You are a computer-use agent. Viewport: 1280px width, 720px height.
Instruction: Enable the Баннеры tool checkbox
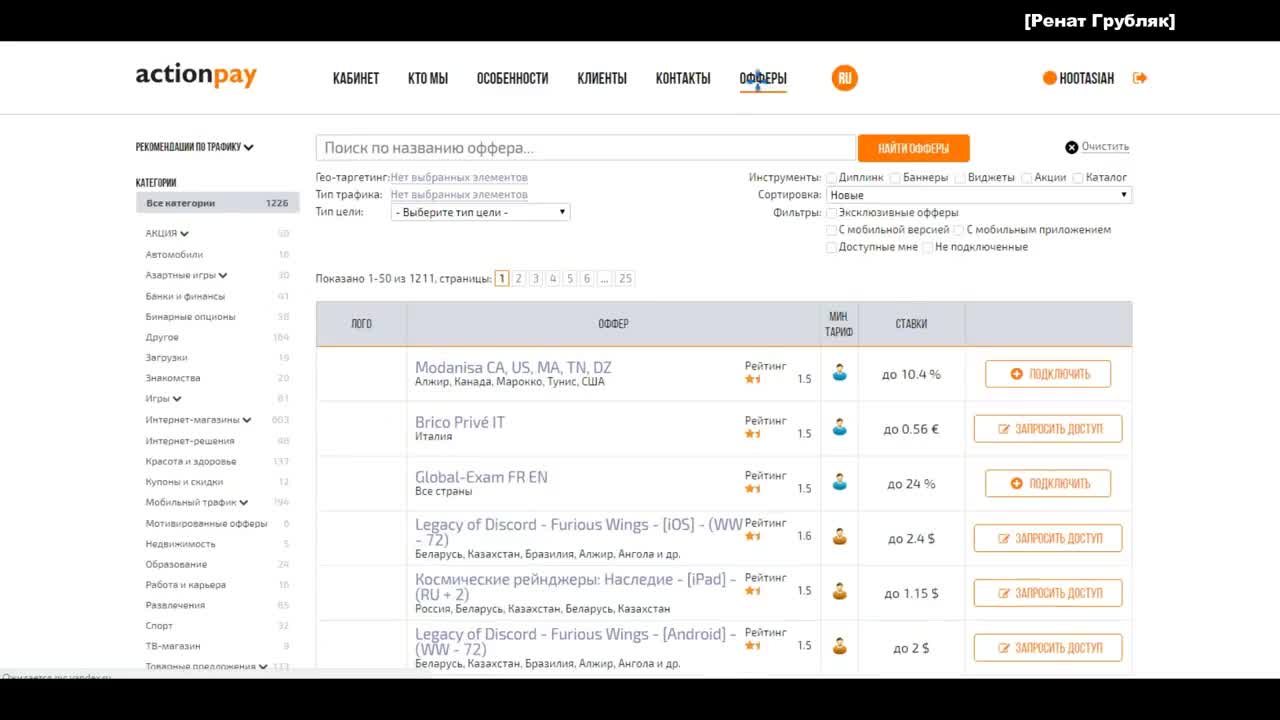click(x=895, y=178)
